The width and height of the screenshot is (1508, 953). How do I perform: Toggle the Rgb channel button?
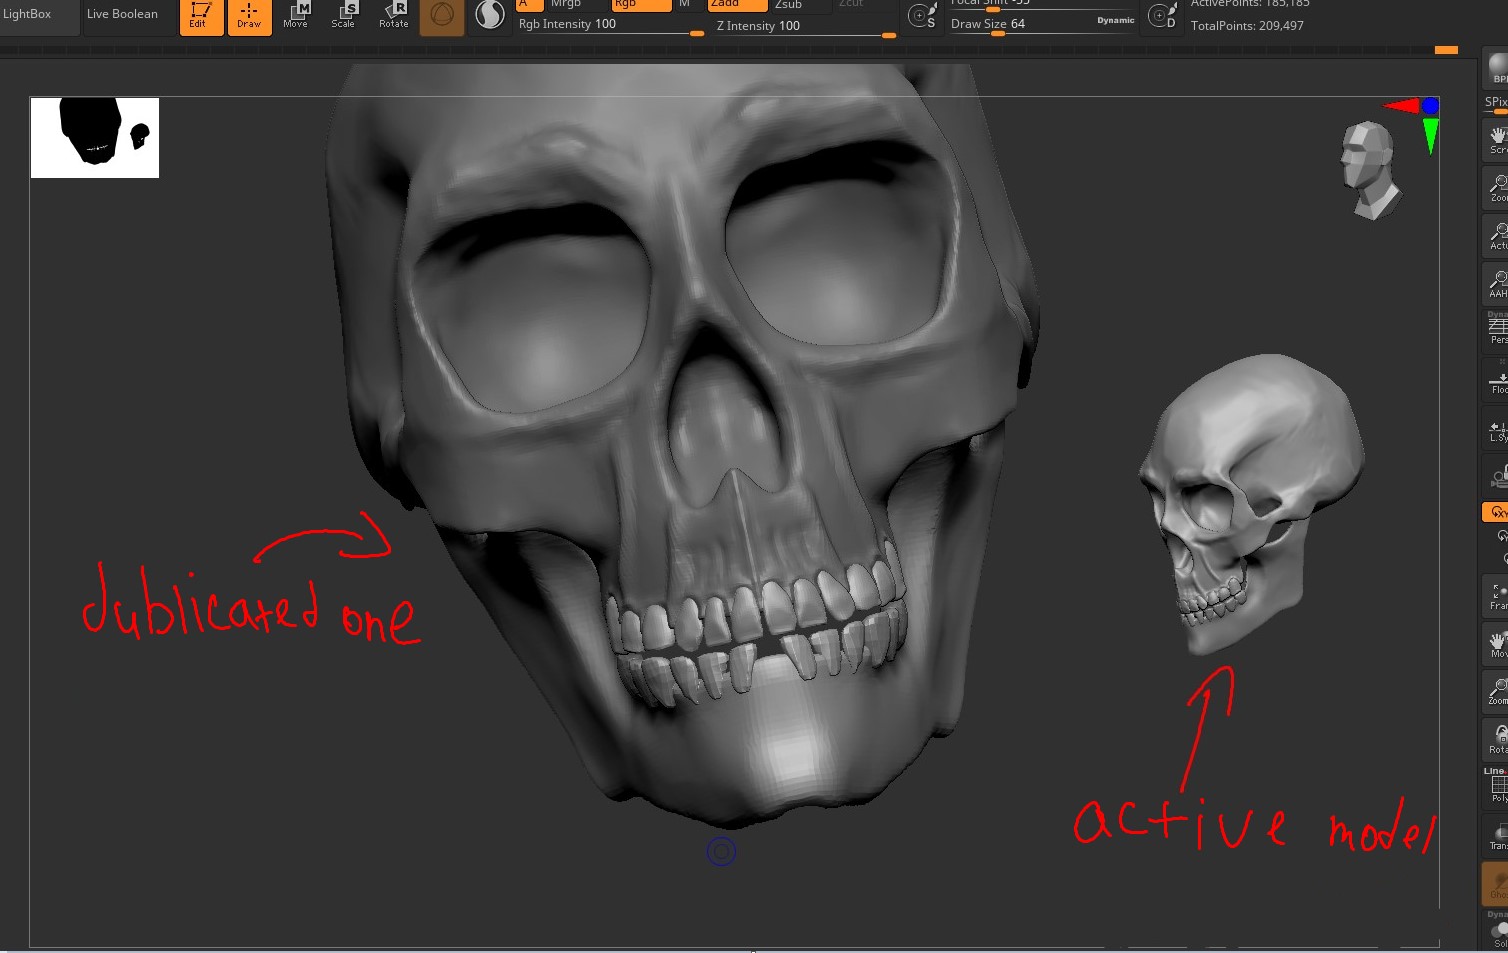pos(640,5)
